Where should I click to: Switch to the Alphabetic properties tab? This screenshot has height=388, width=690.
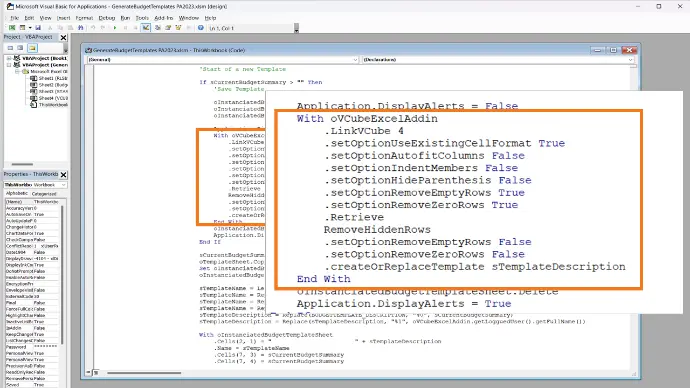[x=17, y=194]
